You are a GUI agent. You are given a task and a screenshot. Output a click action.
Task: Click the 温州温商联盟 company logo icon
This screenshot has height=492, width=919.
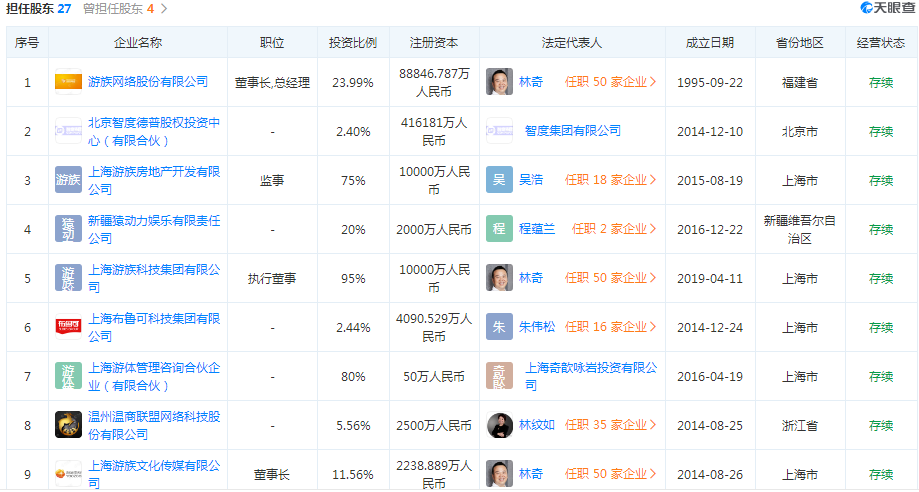pos(68,425)
